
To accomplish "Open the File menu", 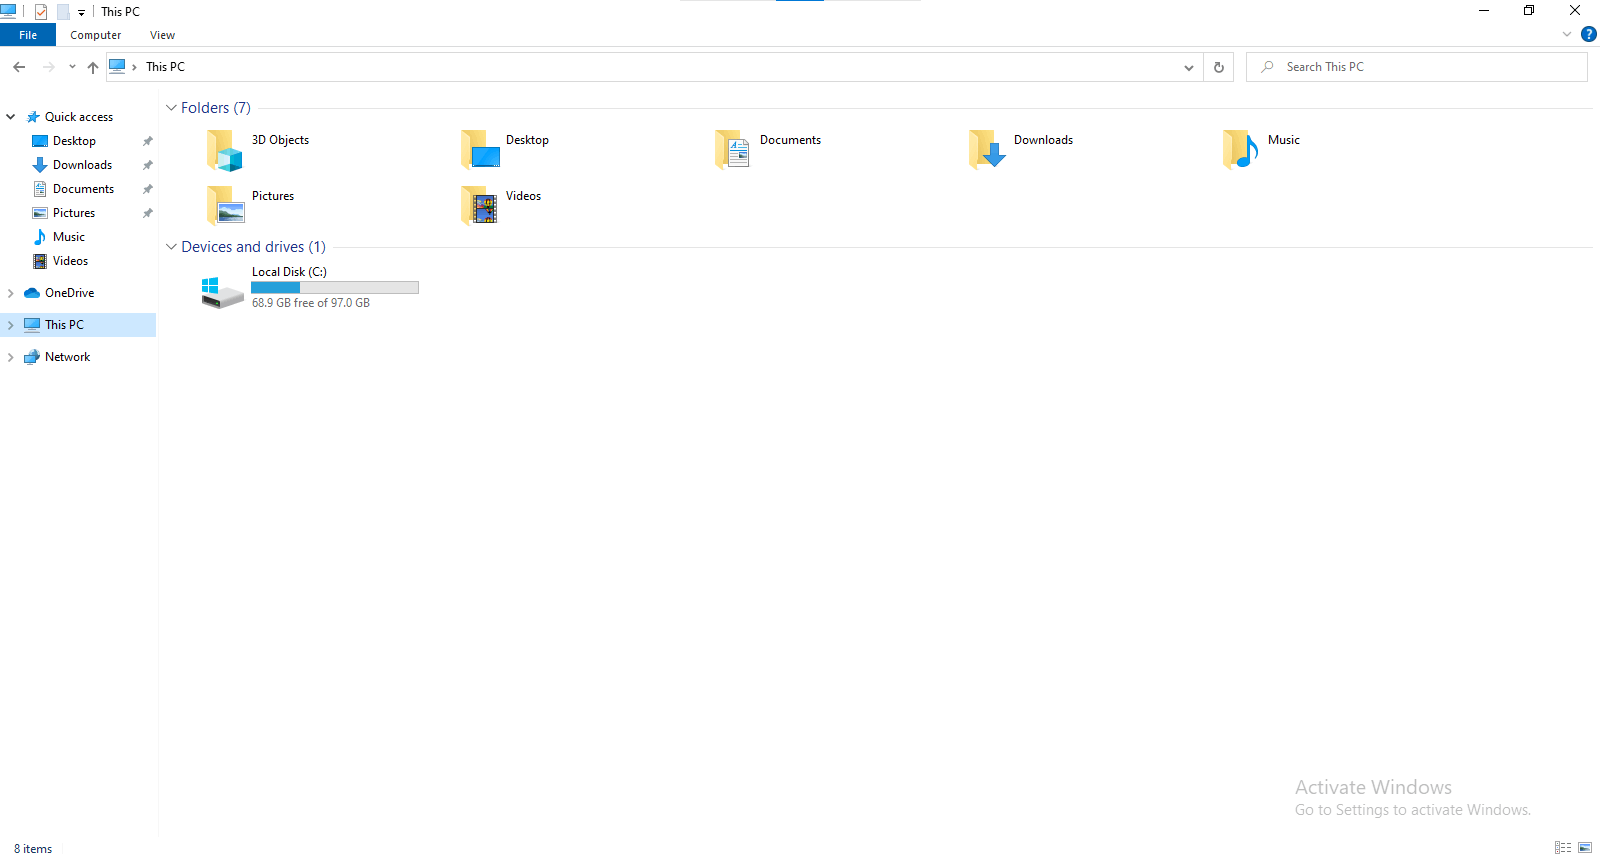I will point(28,35).
